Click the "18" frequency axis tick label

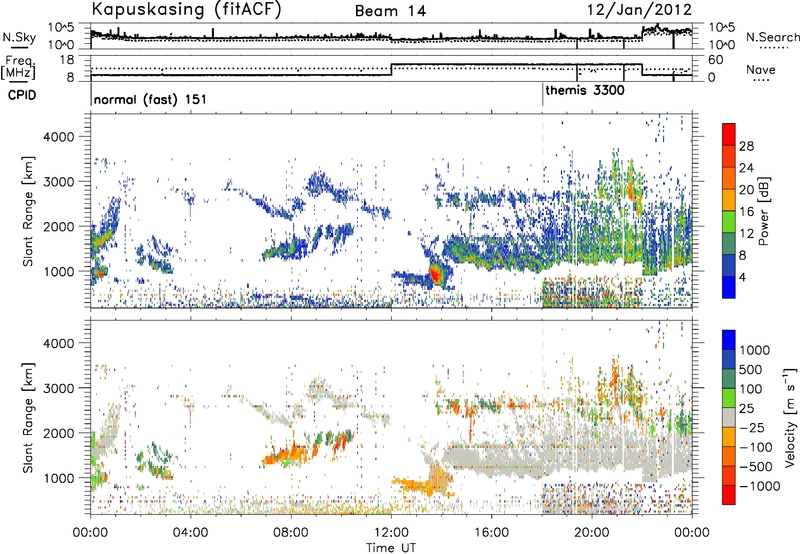(x=67, y=60)
